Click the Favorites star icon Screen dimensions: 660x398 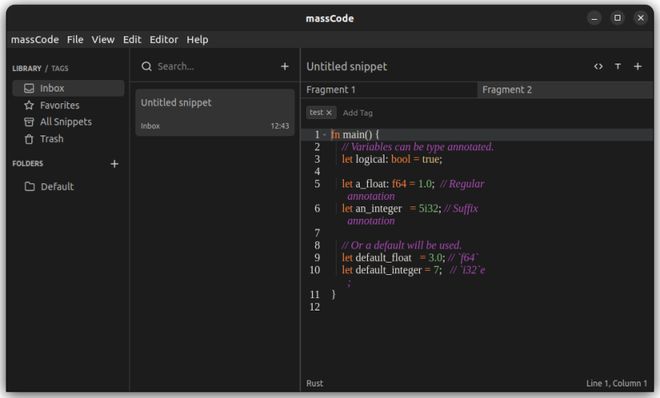[29, 105]
